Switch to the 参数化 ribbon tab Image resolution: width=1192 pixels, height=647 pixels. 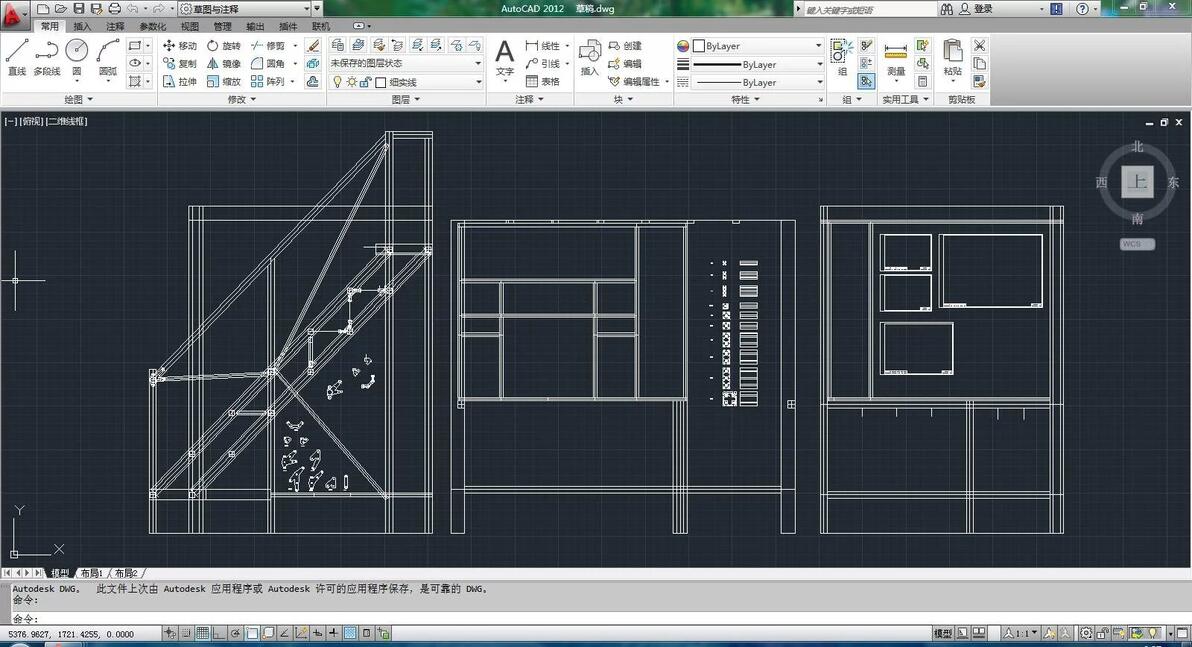point(152,27)
